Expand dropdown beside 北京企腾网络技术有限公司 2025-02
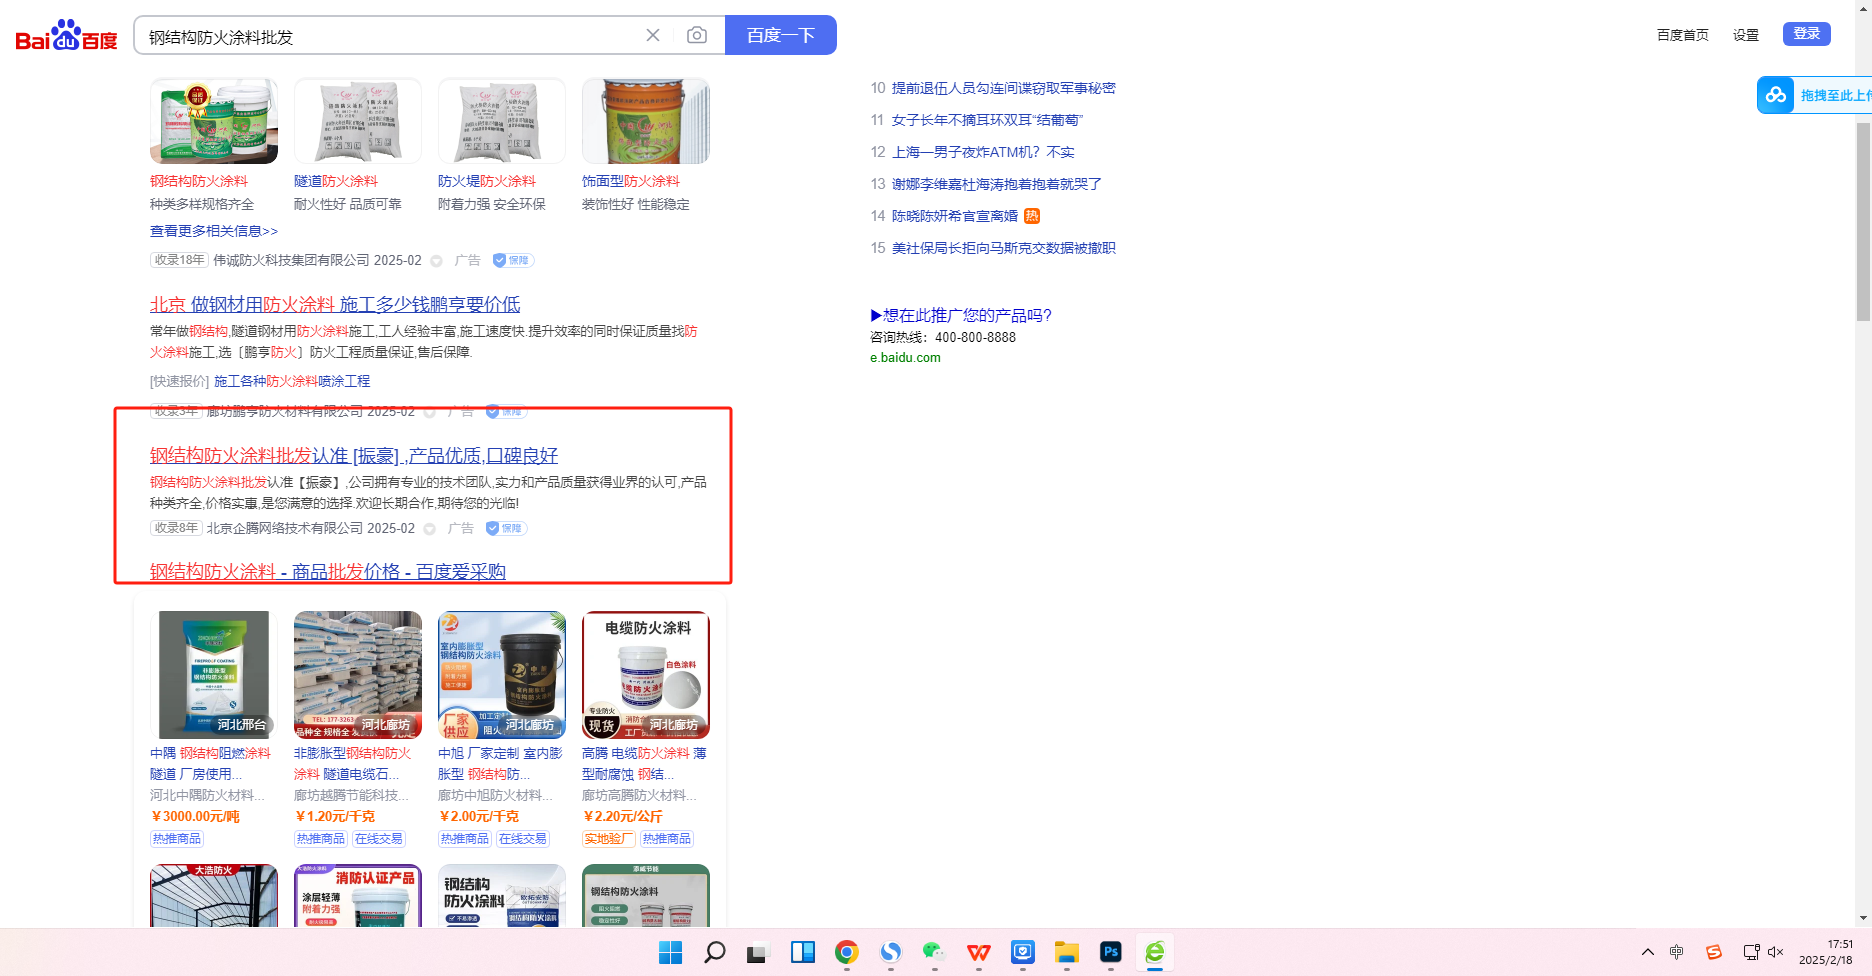1872x976 pixels. 429,529
